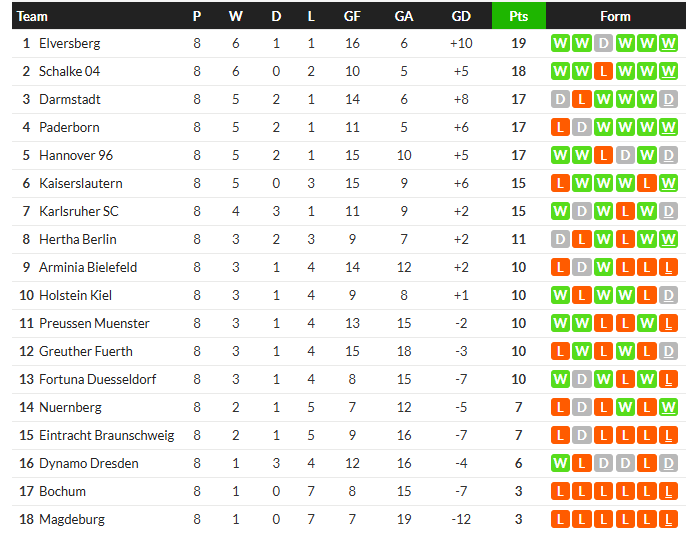Select the Magdeburg team name
The width and height of the screenshot is (699, 543).
click(72, 519)
